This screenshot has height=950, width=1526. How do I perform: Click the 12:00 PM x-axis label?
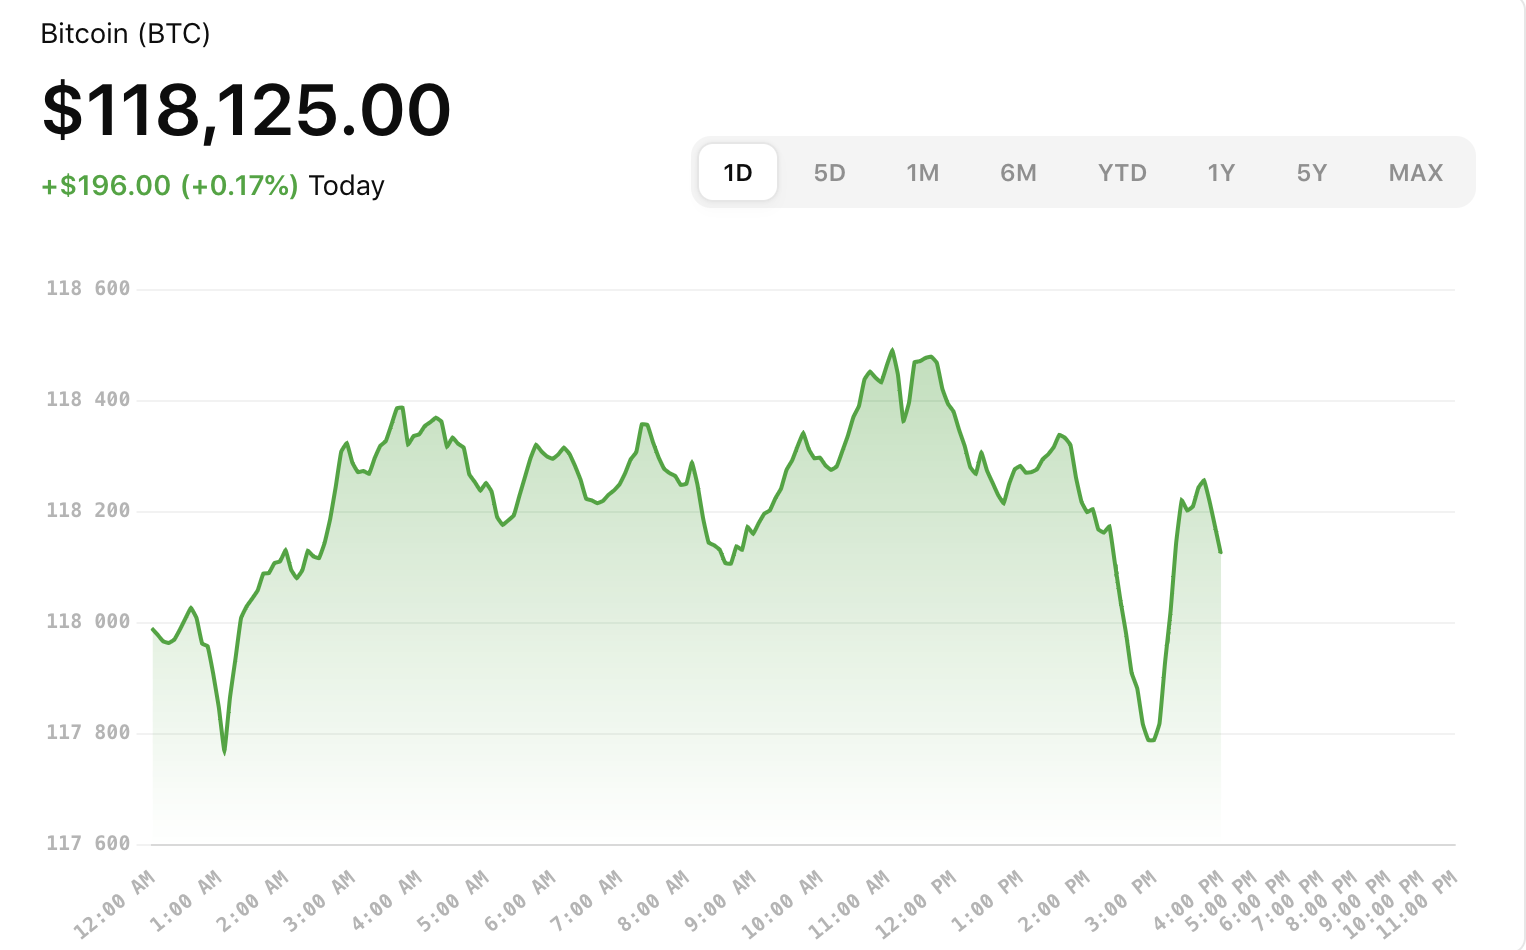coord(916,904)
